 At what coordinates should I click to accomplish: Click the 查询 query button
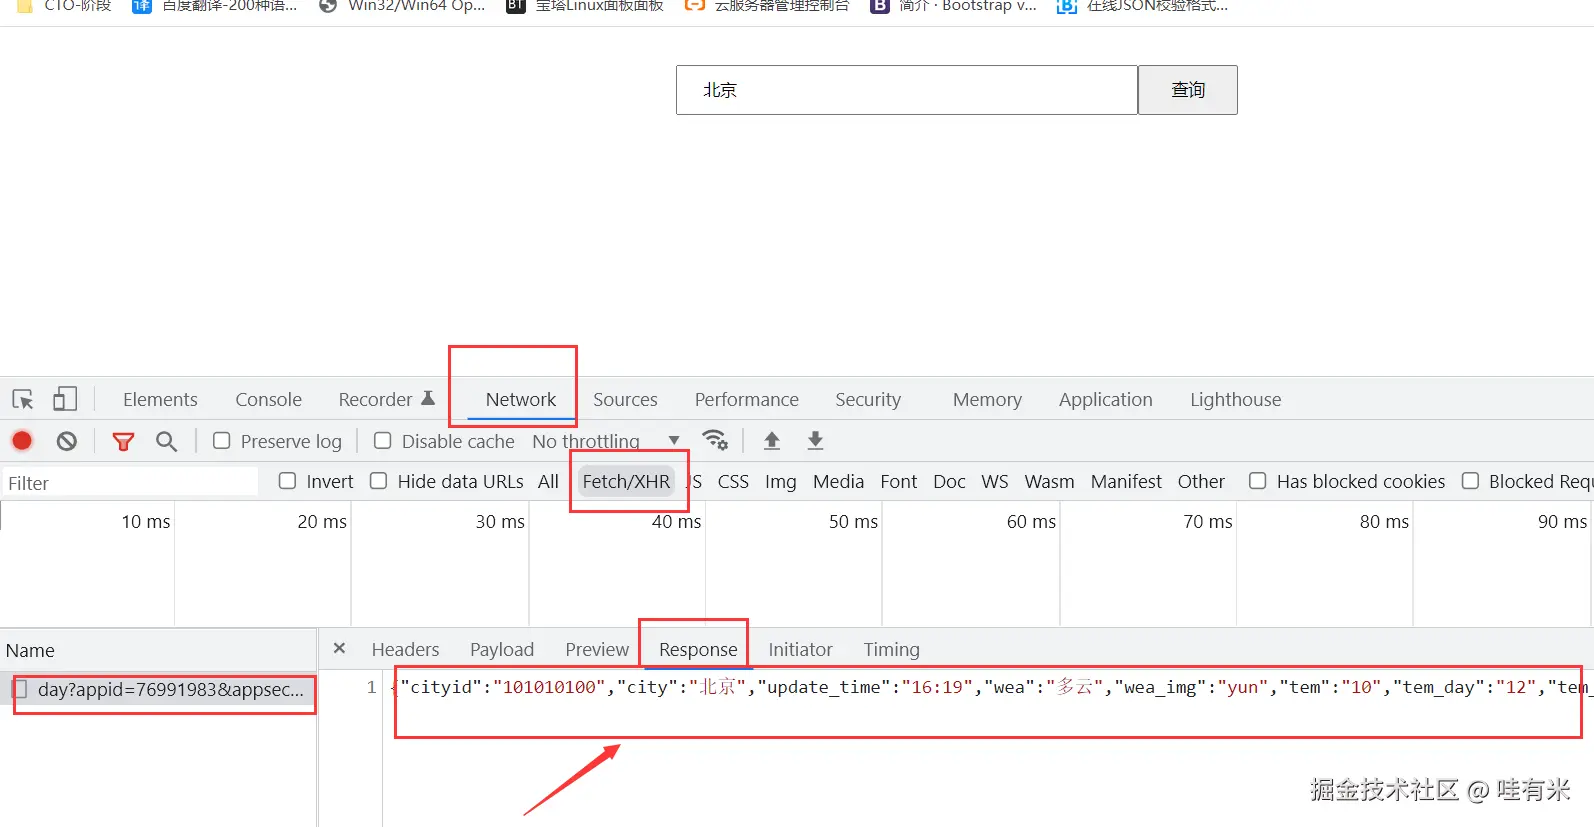[x=1188, y=90]
